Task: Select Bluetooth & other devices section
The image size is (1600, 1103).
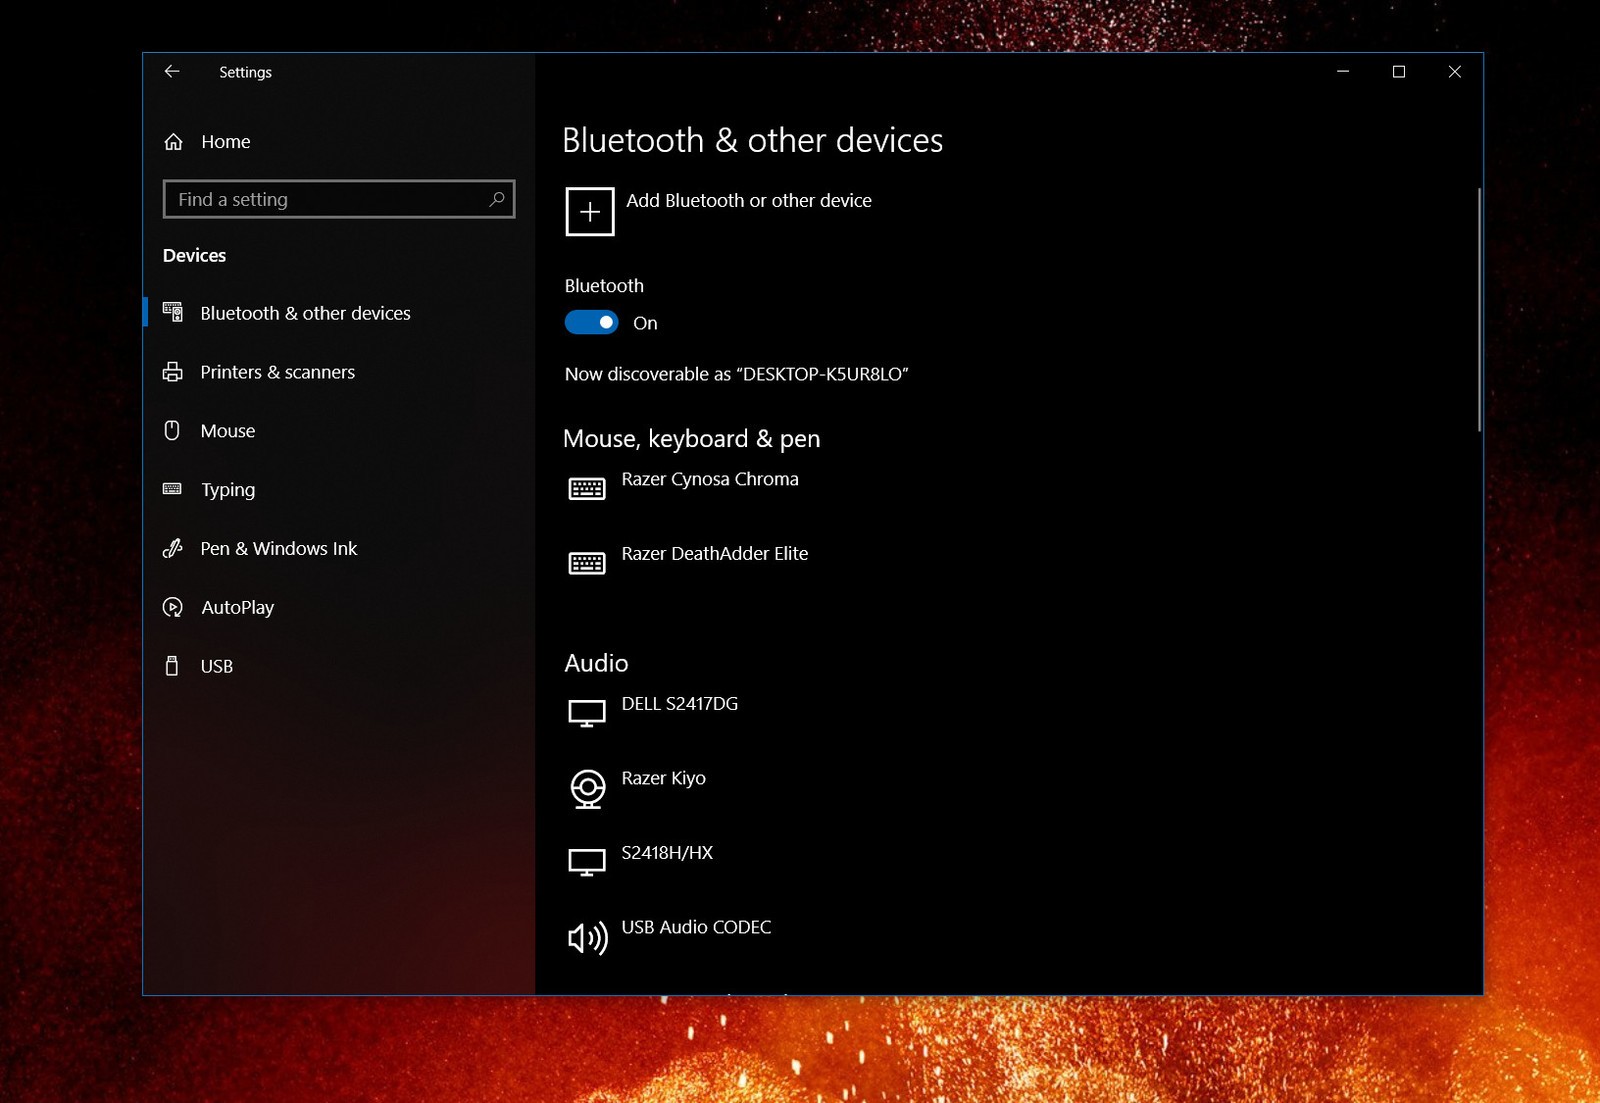Action: tap(340, 313)
